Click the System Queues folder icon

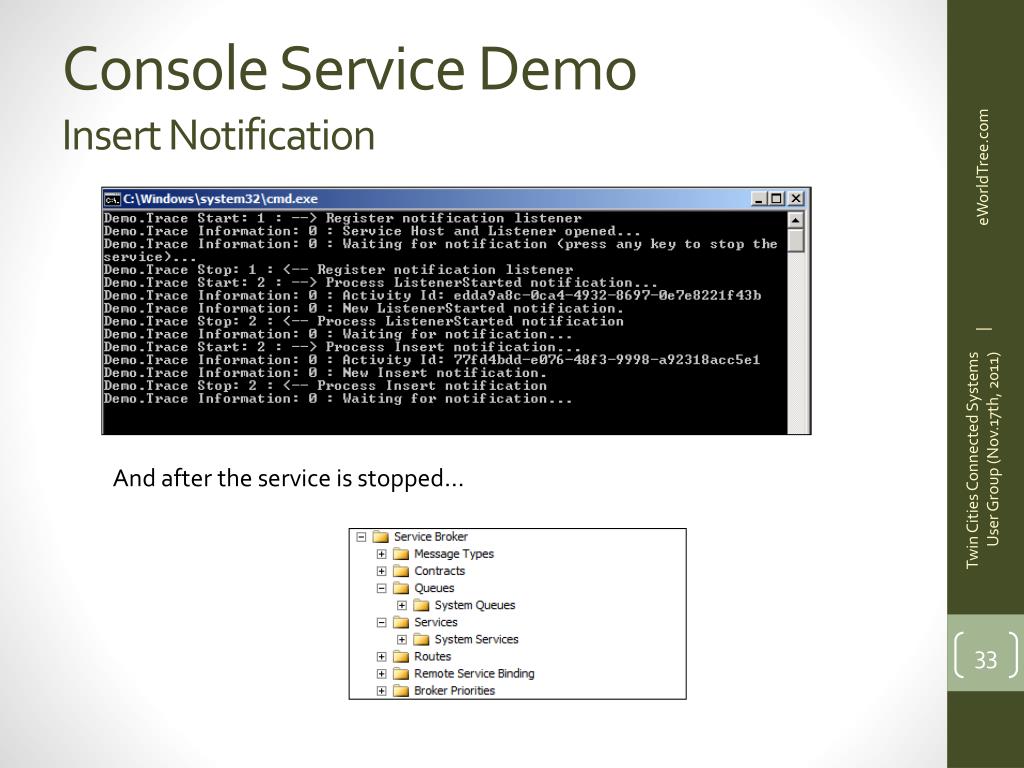tap(421, 605)
